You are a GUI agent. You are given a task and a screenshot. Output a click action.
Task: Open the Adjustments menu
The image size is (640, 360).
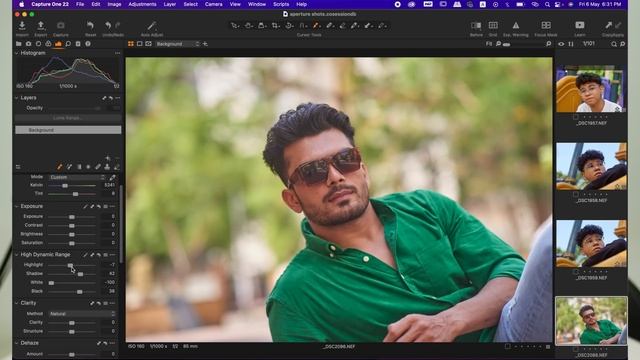point(142,4)
